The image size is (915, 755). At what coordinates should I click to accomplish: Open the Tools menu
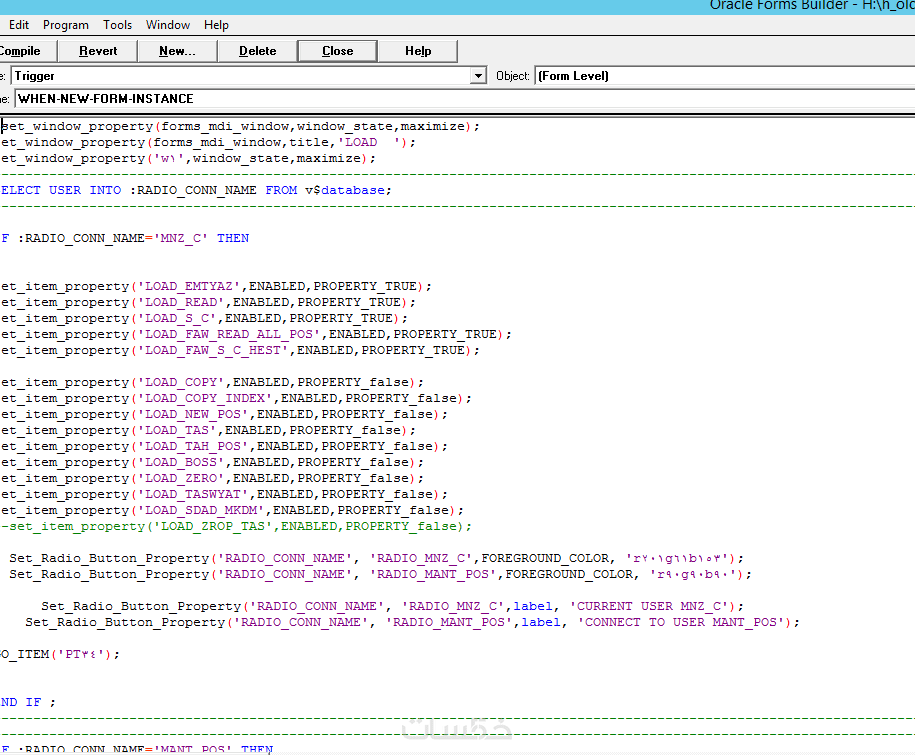117,25
